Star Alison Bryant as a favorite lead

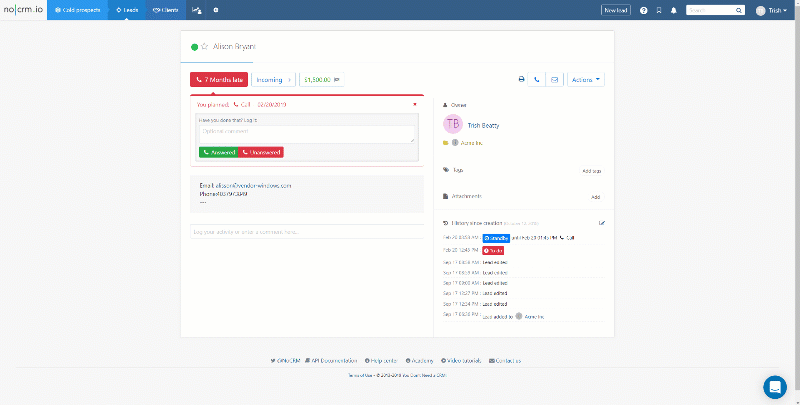205,47
